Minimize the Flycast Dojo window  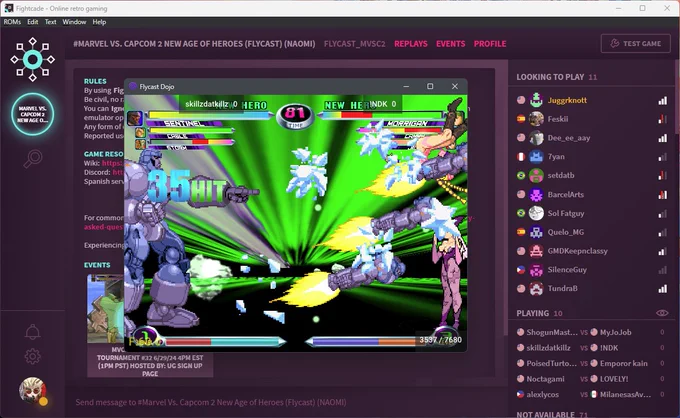[x=406, y=86]
